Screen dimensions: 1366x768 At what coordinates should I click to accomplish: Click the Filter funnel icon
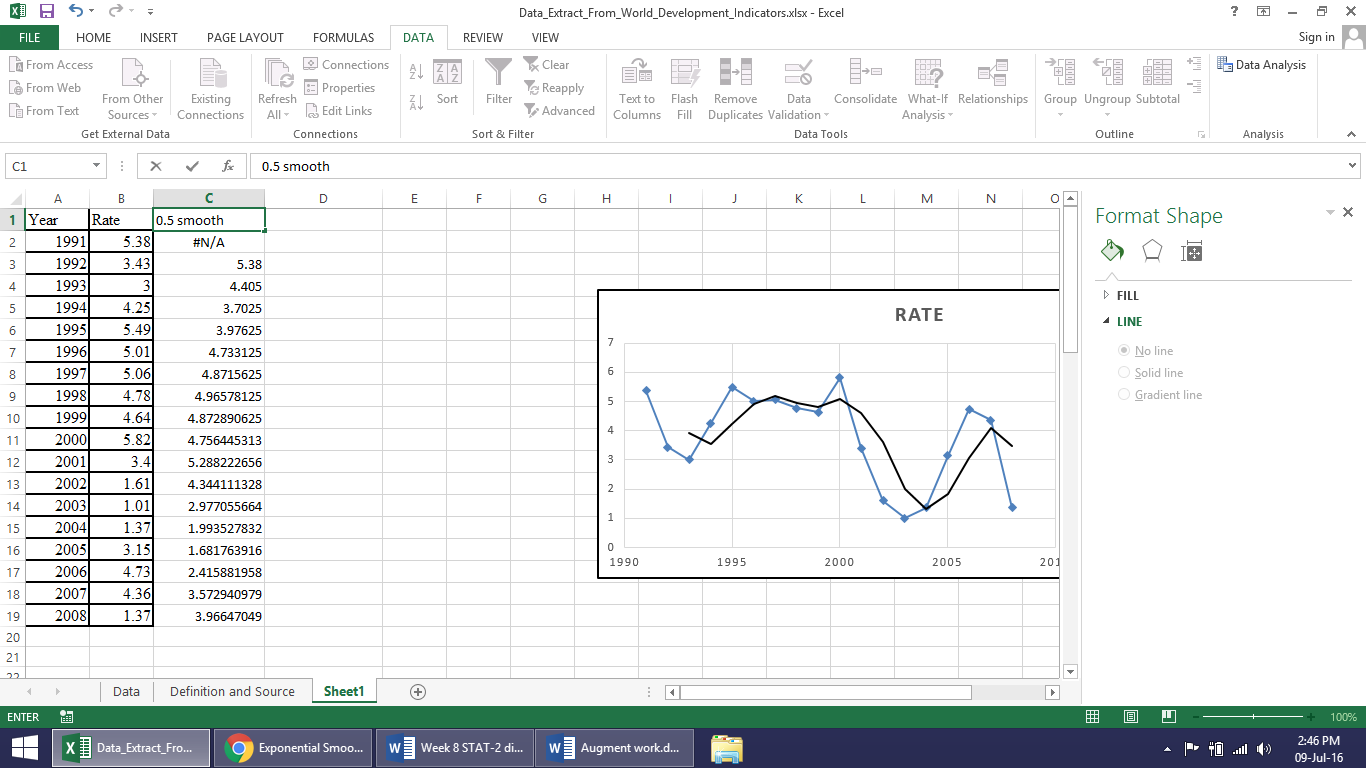(x=498, y=74)
